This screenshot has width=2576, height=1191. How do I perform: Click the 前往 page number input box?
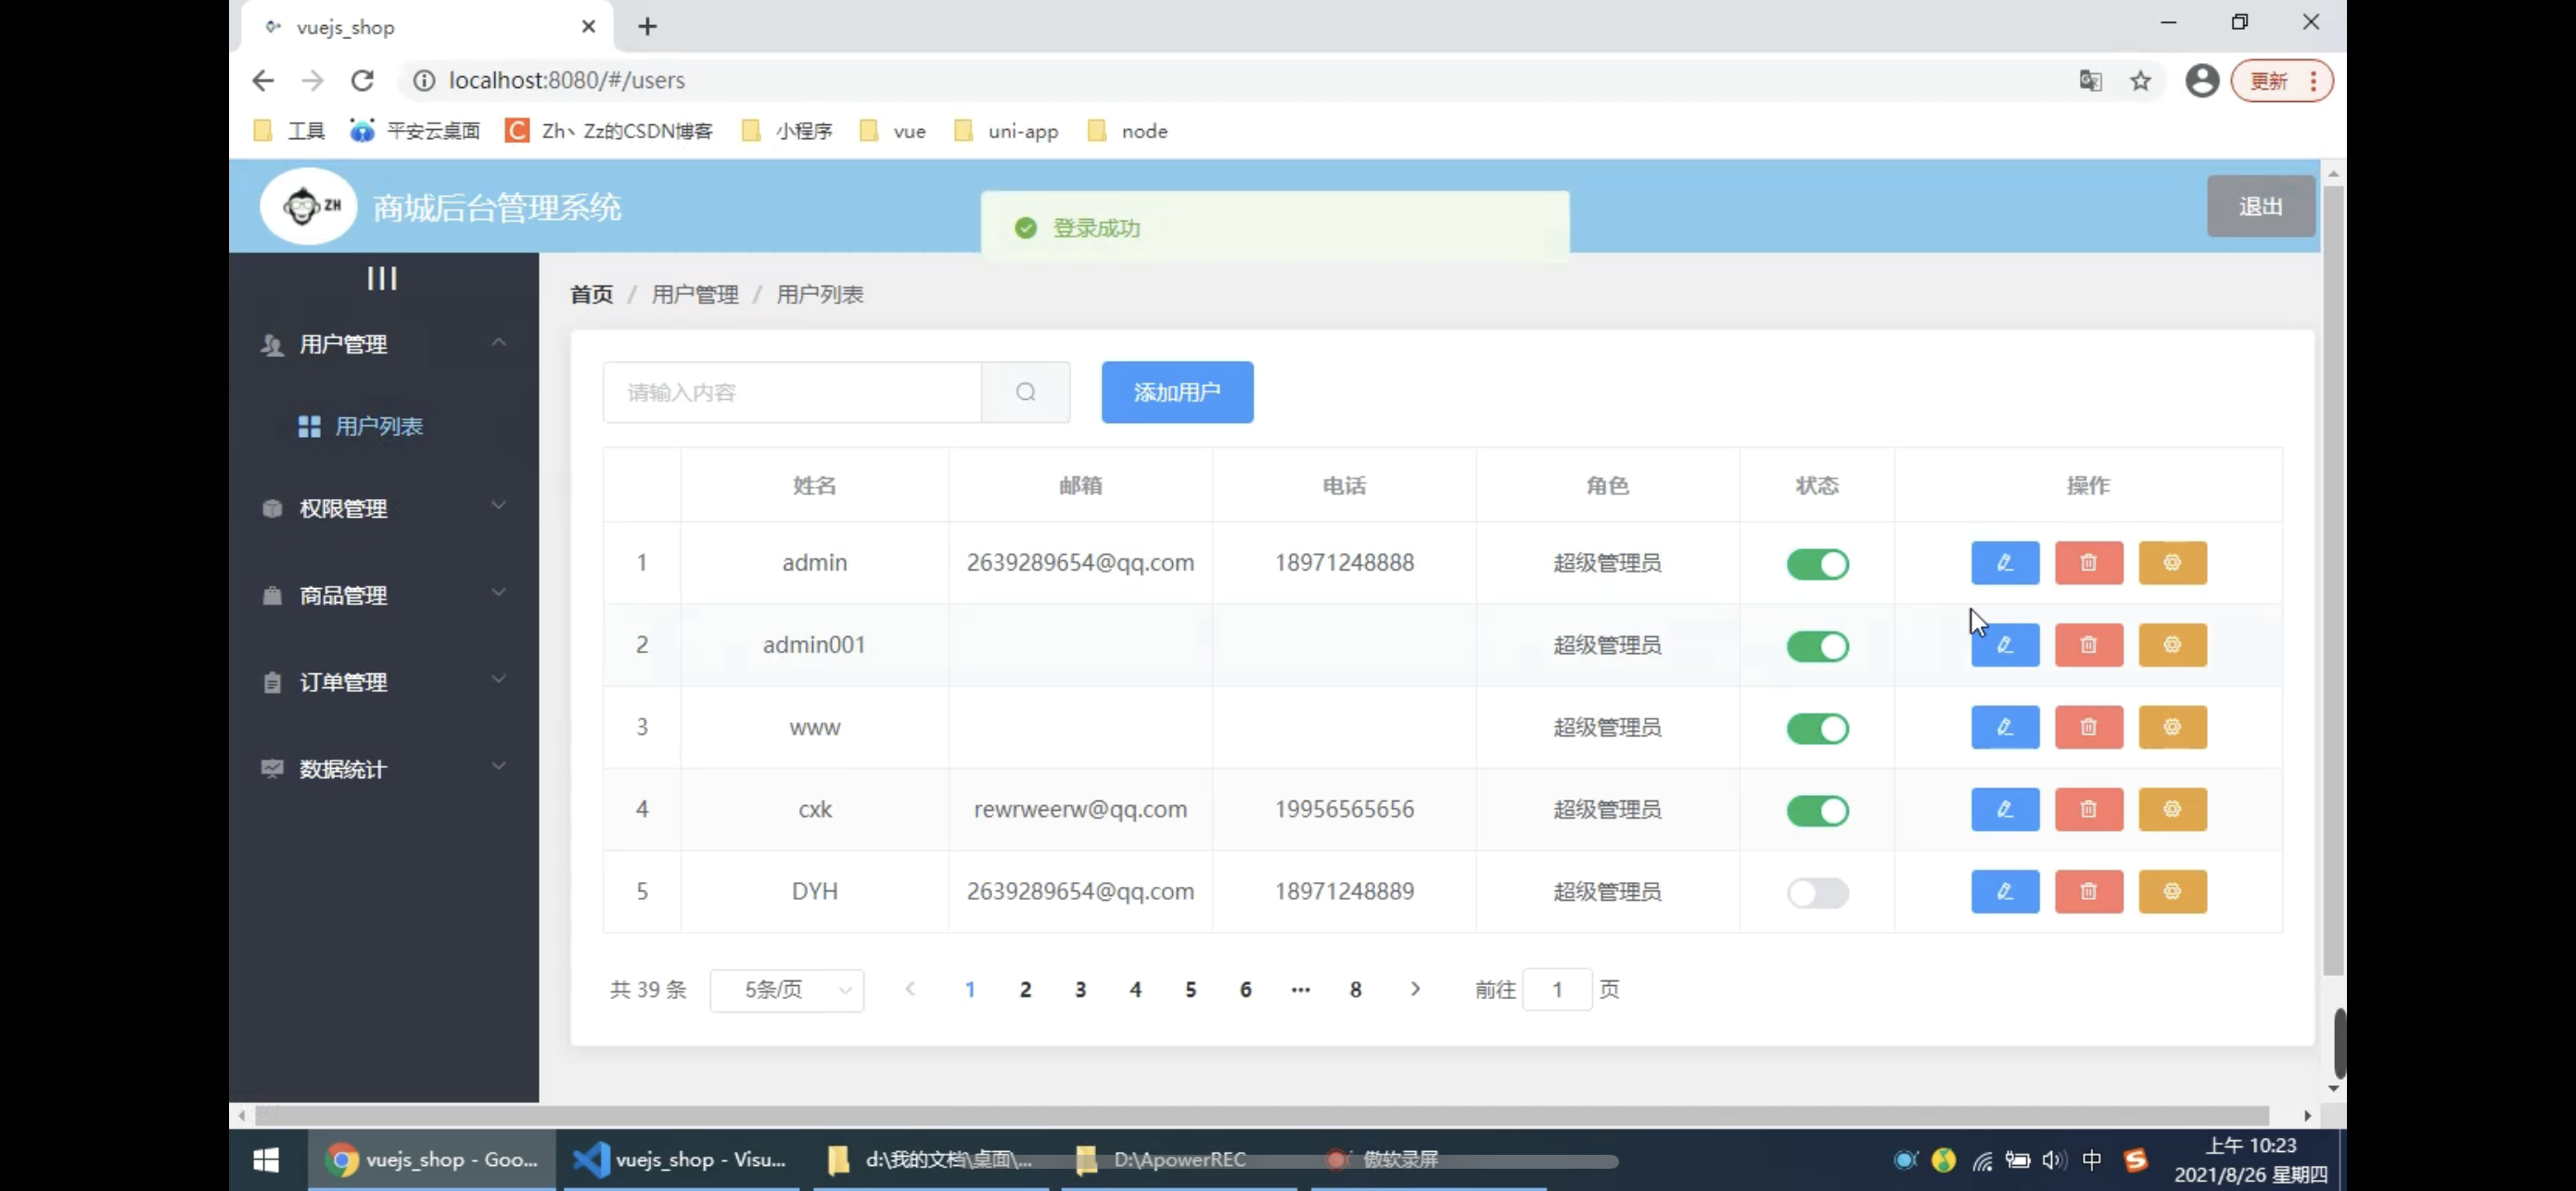click(x=1557, y=990)
